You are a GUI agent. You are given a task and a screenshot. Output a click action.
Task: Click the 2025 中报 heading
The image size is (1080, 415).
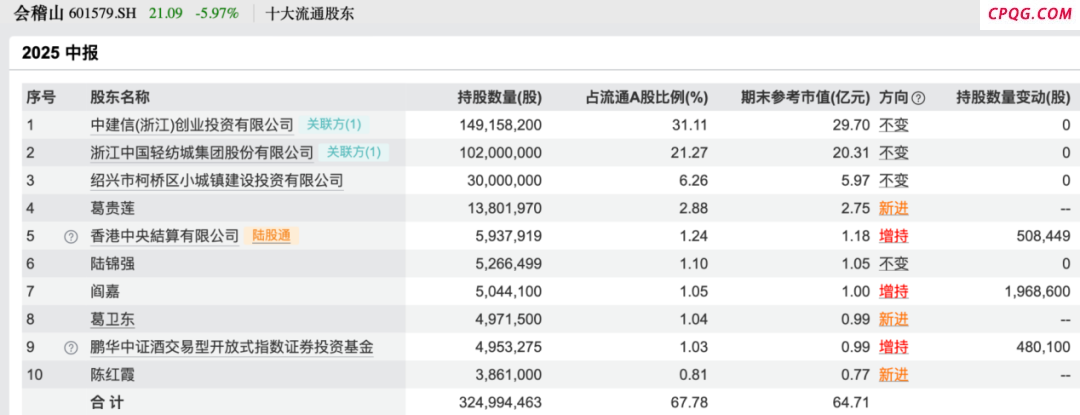[x=60, y=54]
